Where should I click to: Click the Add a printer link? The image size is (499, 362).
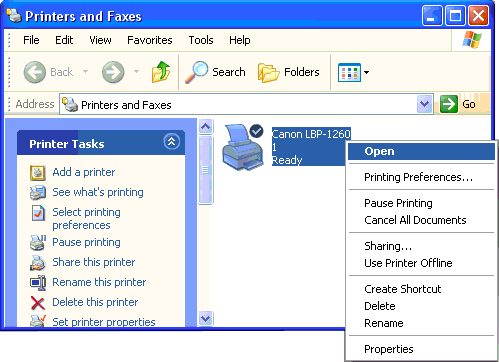tap(84, 172)
